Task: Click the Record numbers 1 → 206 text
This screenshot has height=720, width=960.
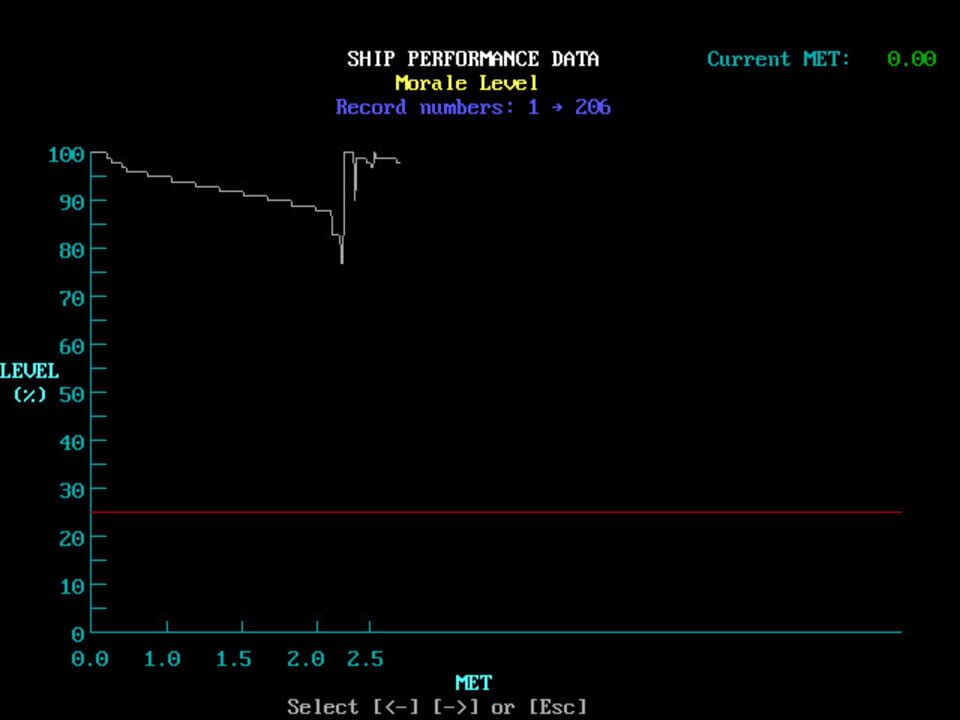Action: [x=473, y=107]
